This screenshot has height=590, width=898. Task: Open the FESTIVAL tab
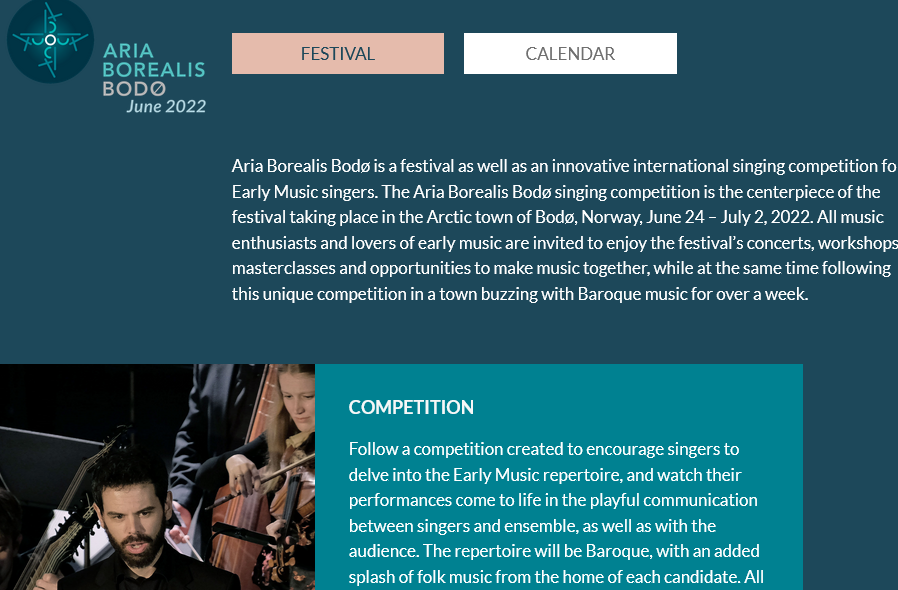[x=338, y=54]
